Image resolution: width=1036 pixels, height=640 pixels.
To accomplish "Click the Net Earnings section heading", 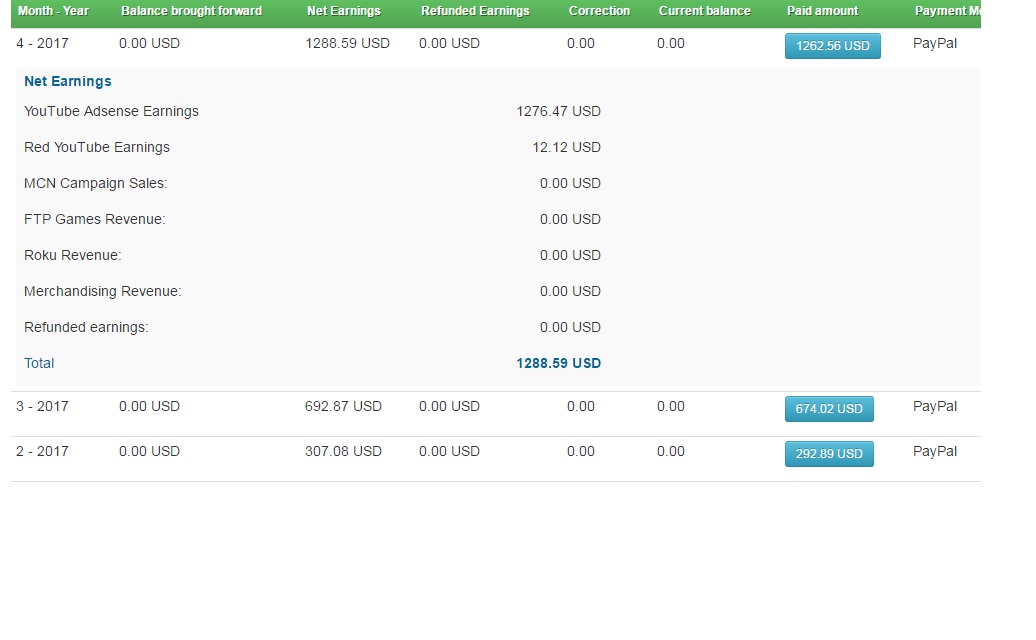I will click(67, 81).
